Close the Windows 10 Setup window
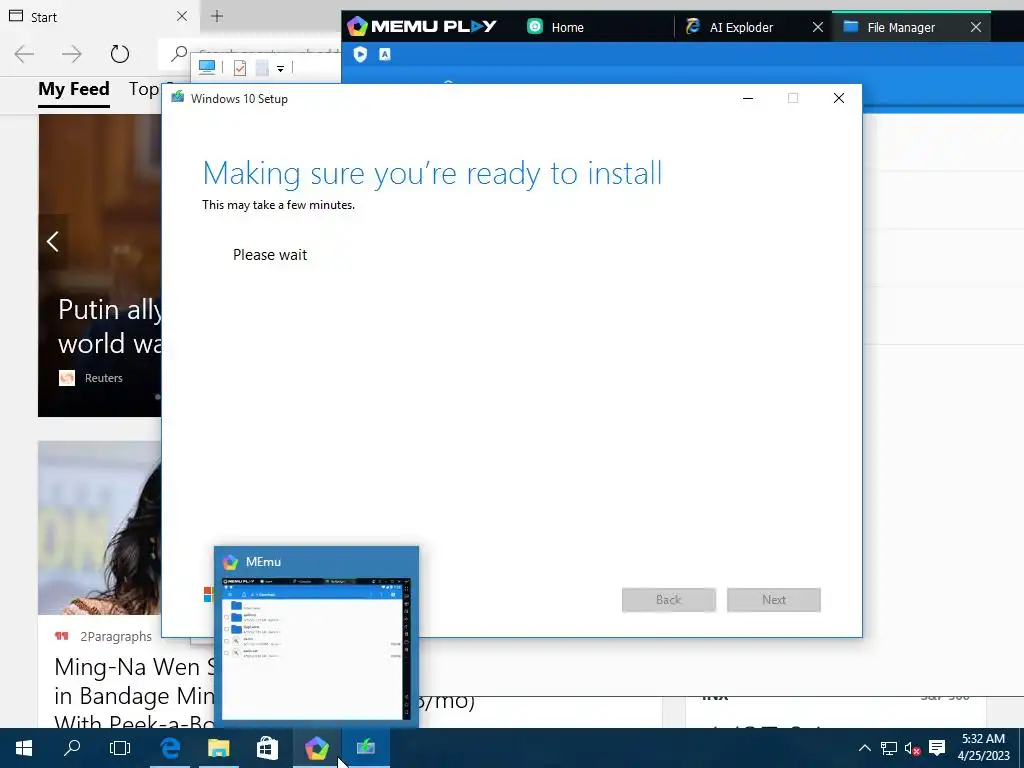The width and height of the screenshot is (1024, 768). coord(839,98)
